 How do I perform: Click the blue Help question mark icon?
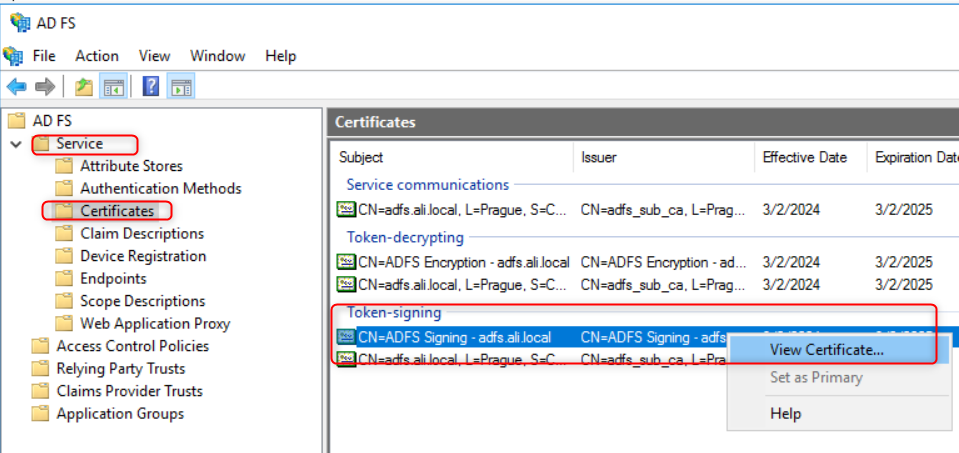tap(150, 86)
